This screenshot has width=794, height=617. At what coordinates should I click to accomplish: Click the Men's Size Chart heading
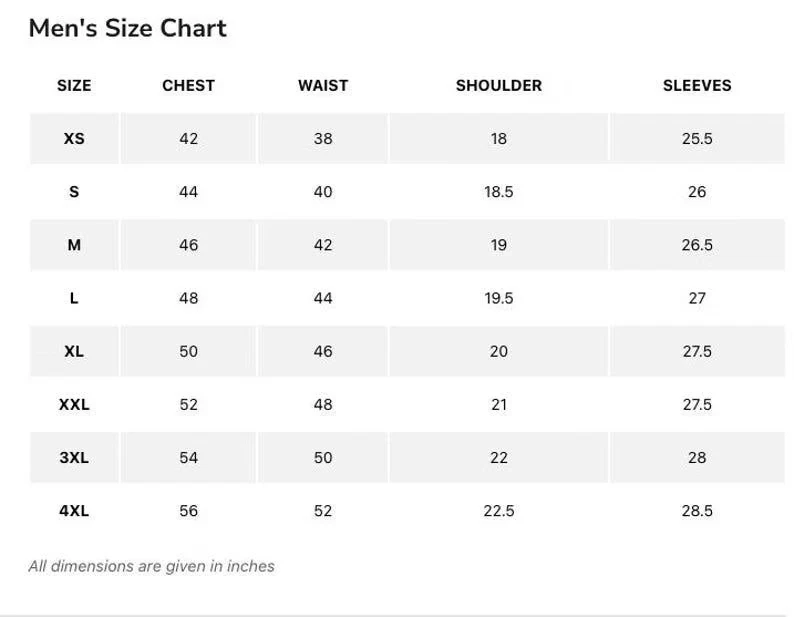[x=128, y=28]
